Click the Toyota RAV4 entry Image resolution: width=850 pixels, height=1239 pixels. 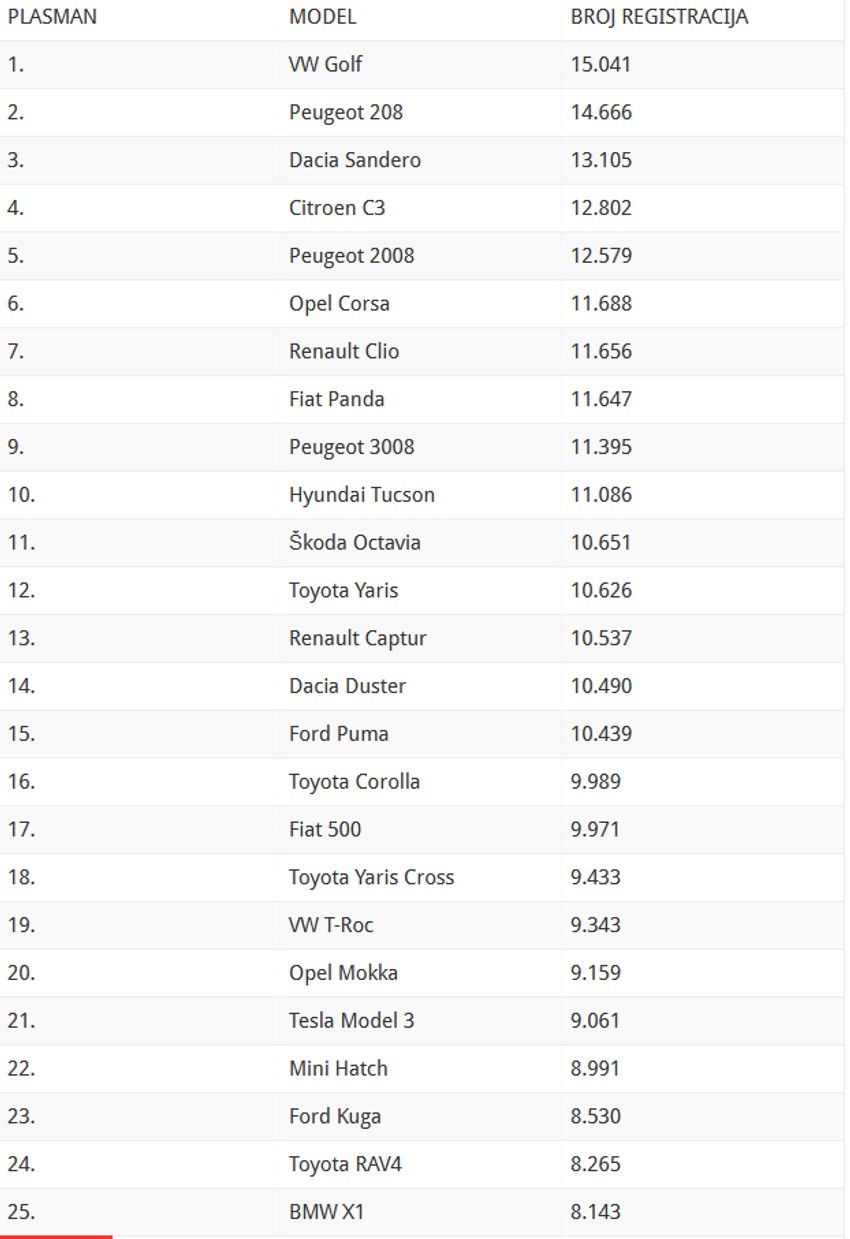(x=345, y=1164)
